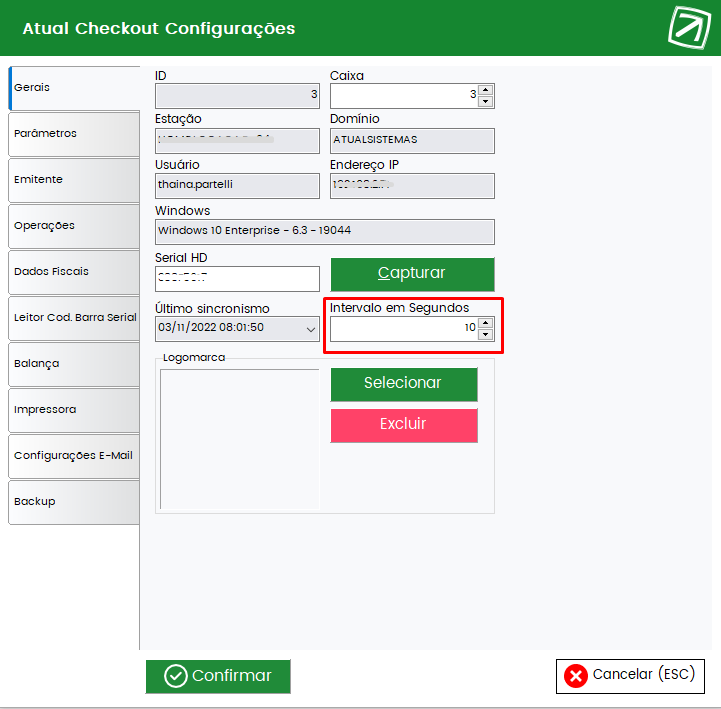
Task: Select the Operações tab
Action: [74, 226]
